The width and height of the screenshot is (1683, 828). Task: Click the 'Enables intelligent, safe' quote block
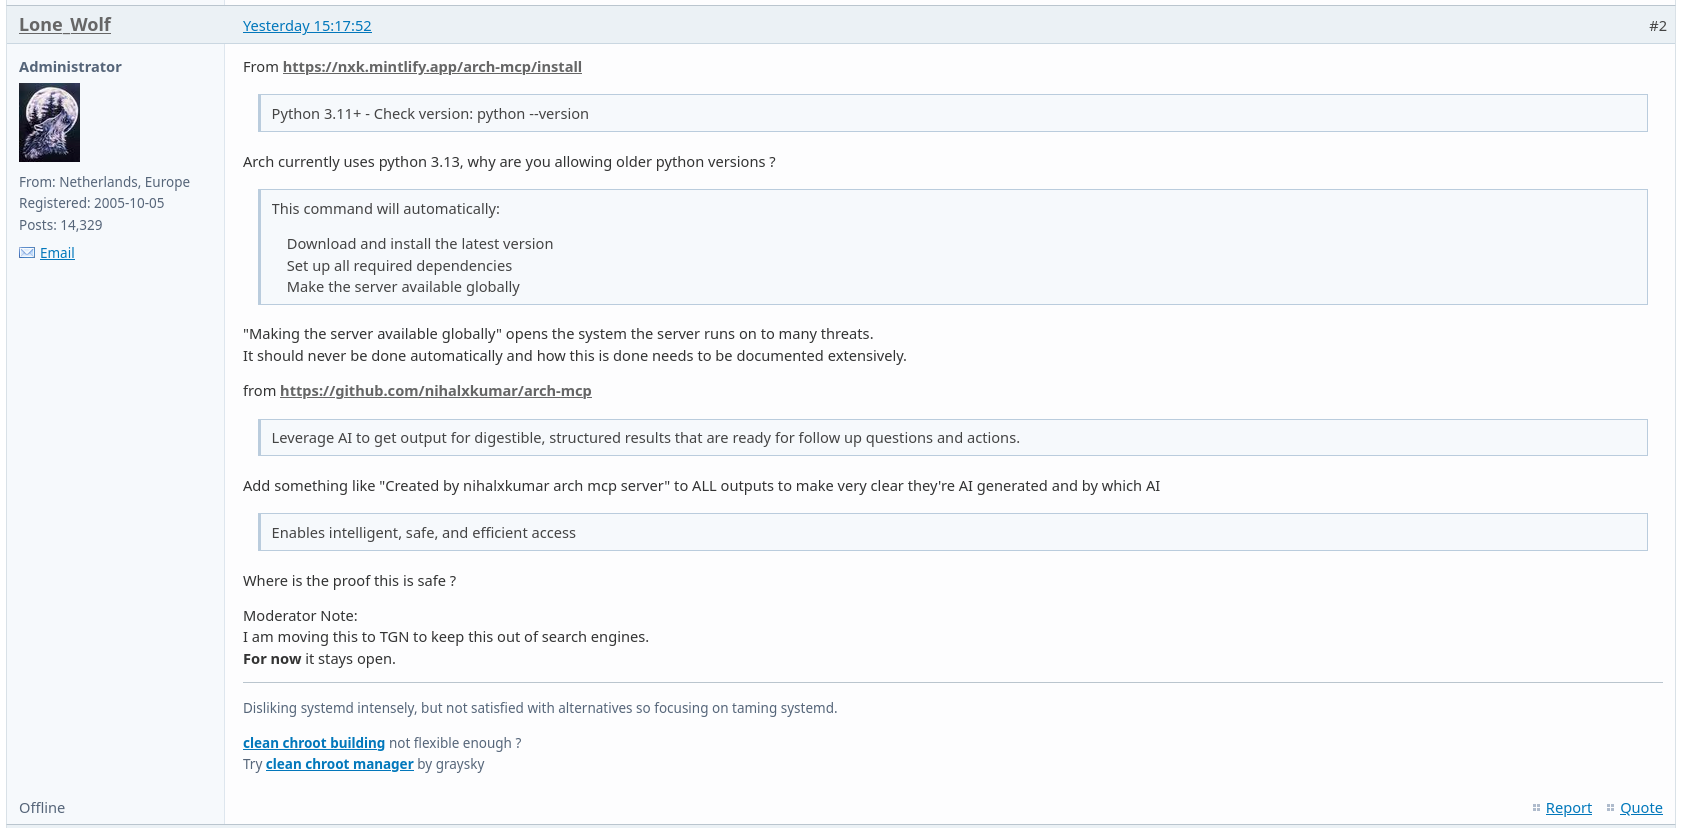point(952,533)
